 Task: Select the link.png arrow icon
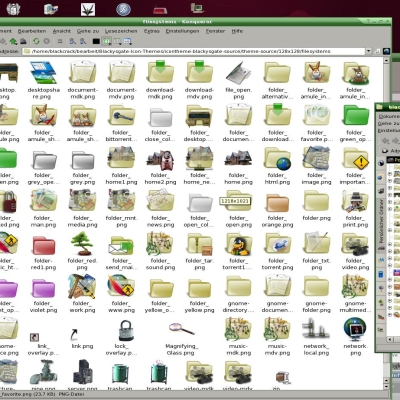[74, 334]
